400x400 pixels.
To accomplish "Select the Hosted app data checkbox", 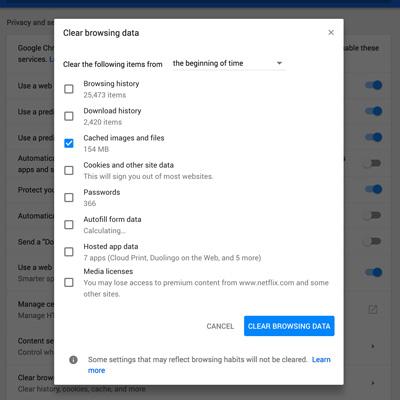I will [x=69, y=252].
